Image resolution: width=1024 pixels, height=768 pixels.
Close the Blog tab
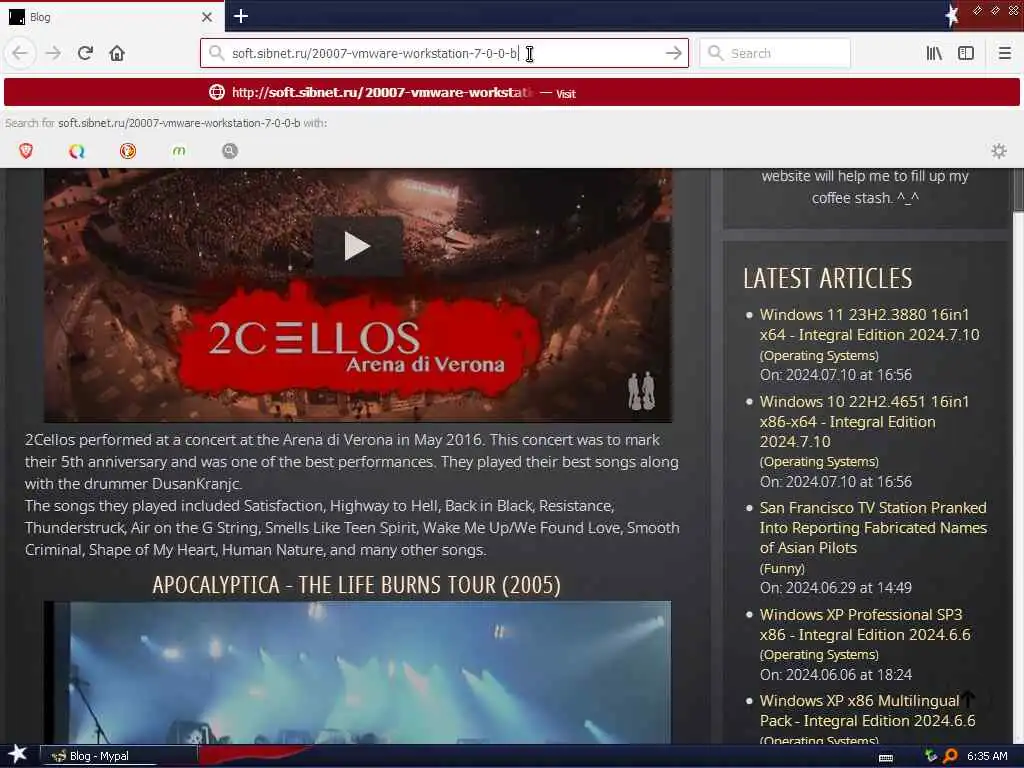[206, 17]
